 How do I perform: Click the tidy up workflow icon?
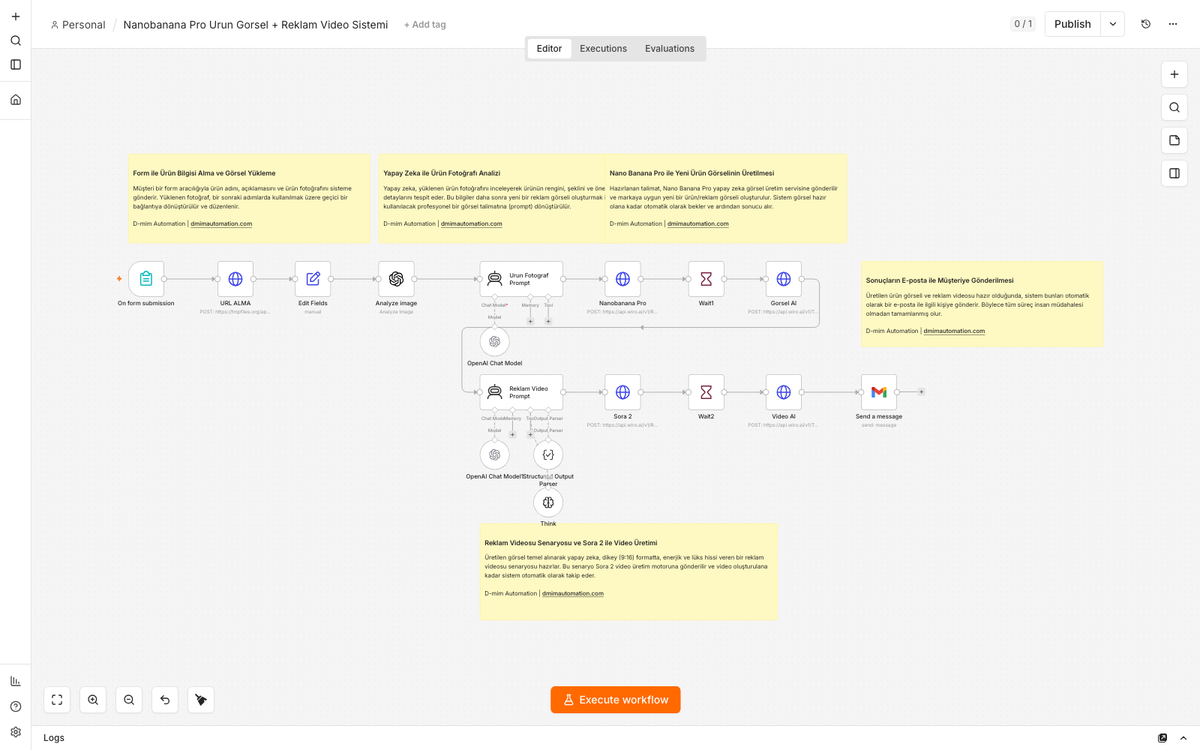click(201, 700)
